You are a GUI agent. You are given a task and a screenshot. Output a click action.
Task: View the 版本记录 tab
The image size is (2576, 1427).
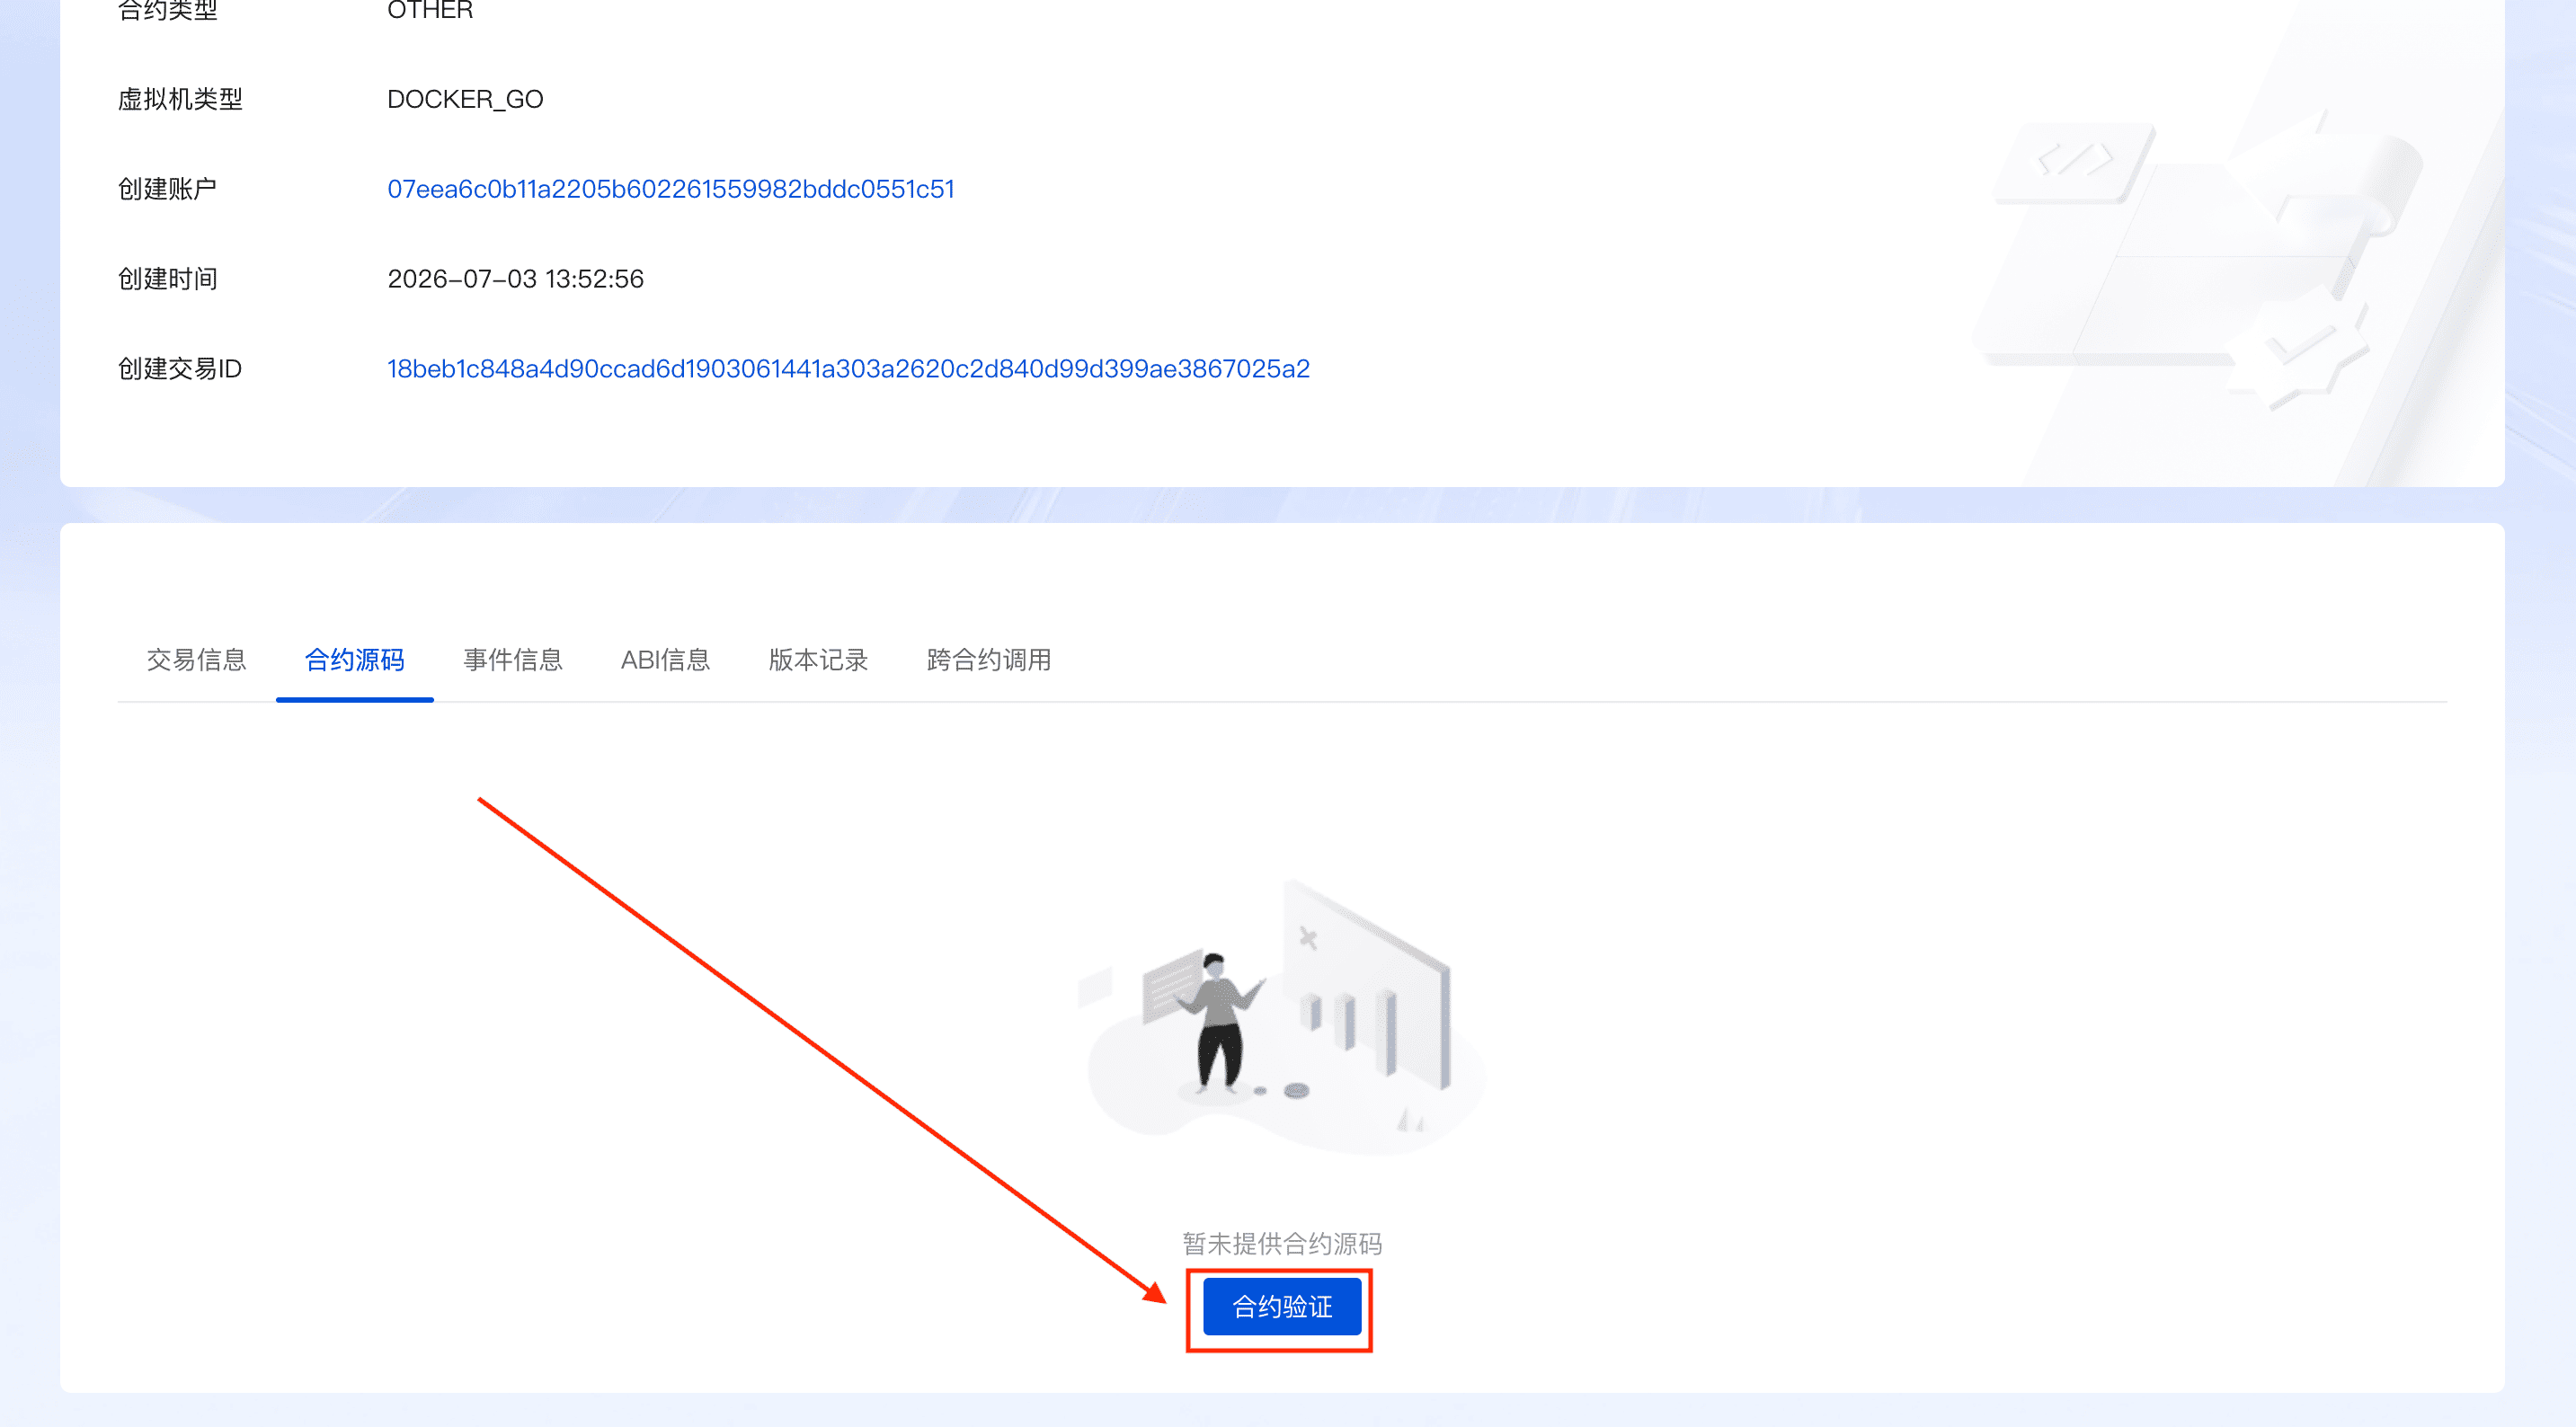(818, 660)
